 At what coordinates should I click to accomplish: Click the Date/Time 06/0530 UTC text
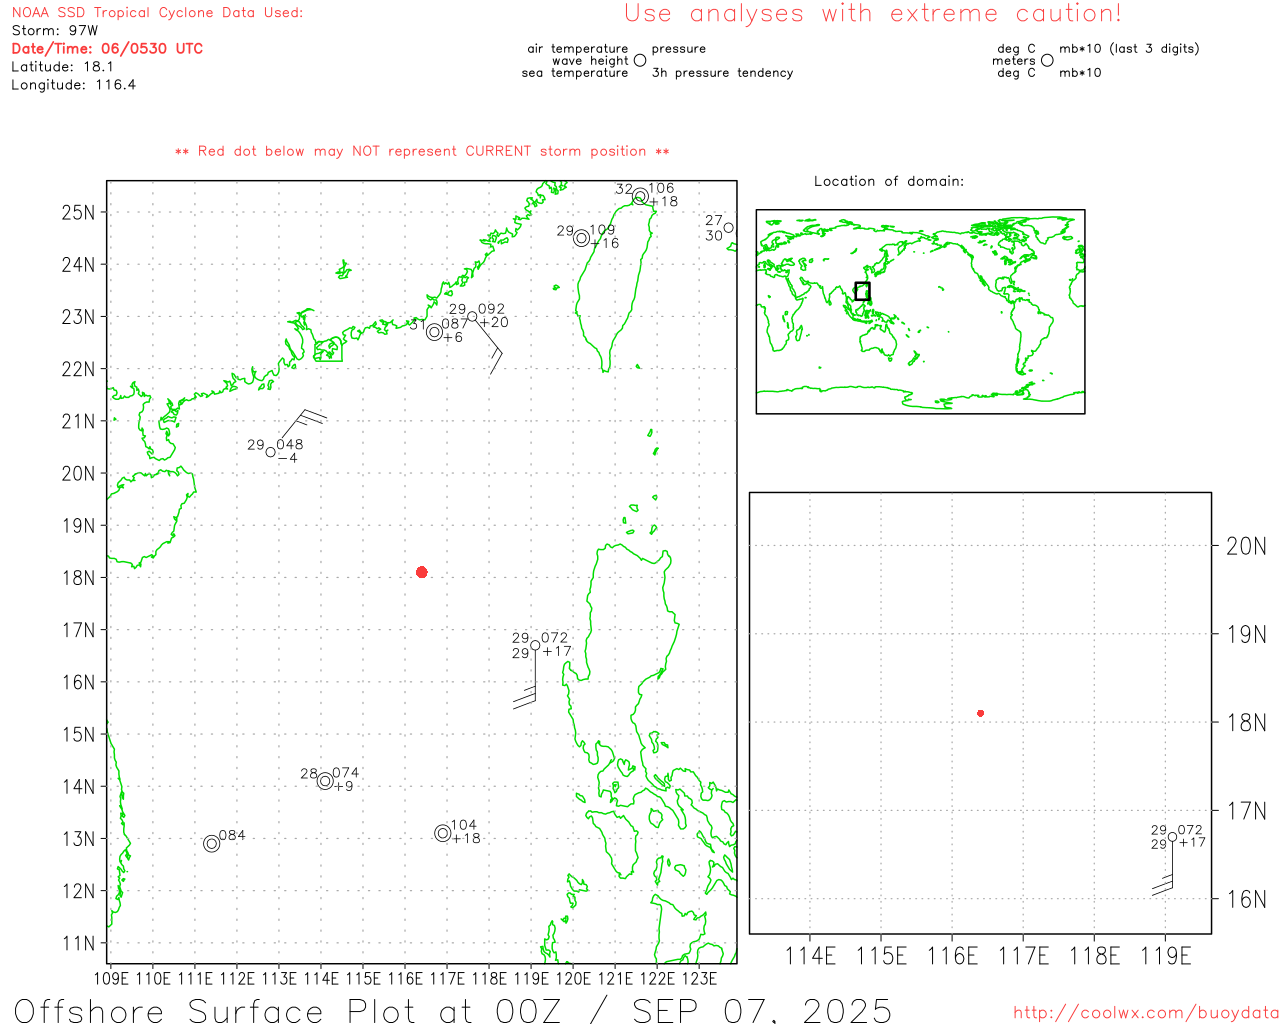(107, 48)
